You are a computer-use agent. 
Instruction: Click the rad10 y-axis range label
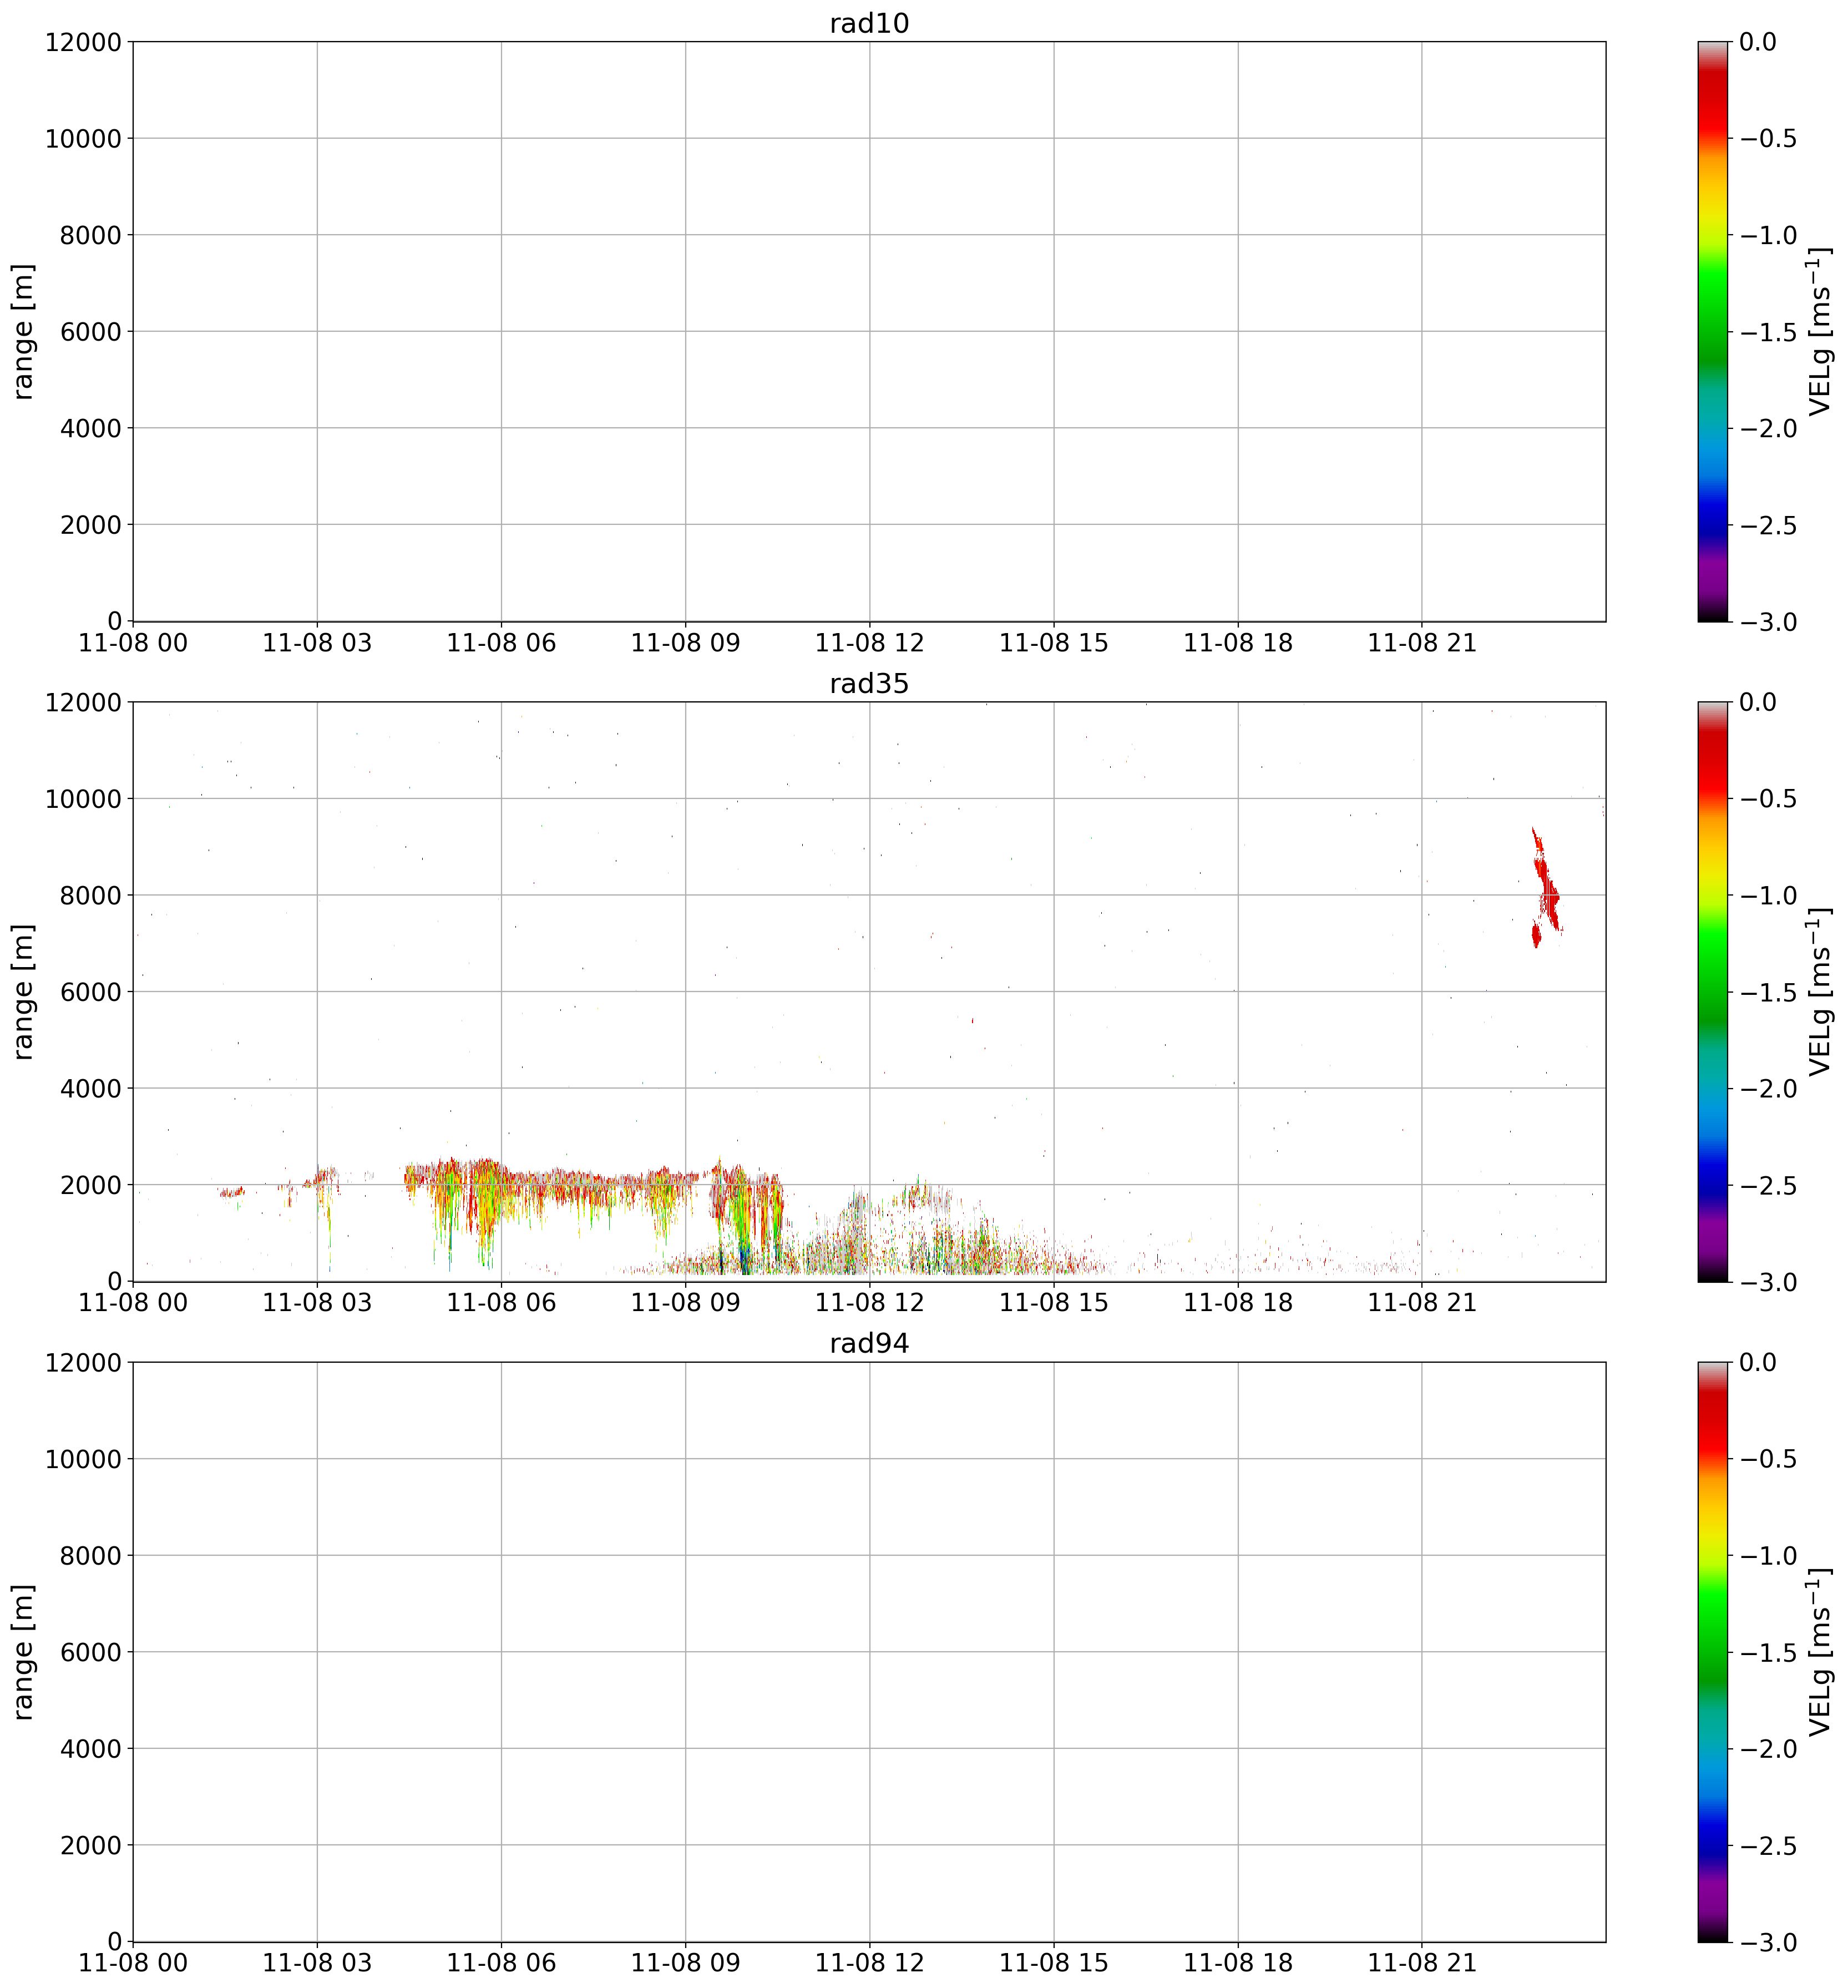click(24, 331)
